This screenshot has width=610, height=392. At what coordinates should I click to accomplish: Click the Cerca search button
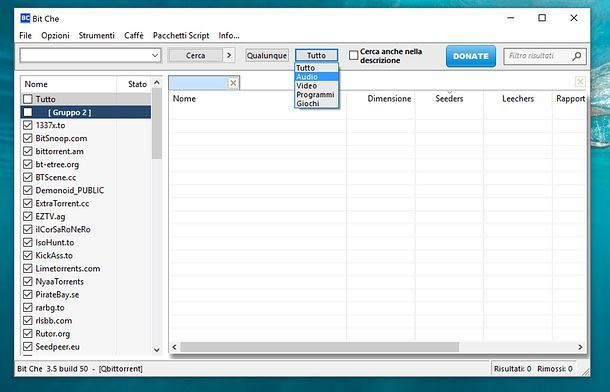tap(195, 56)
